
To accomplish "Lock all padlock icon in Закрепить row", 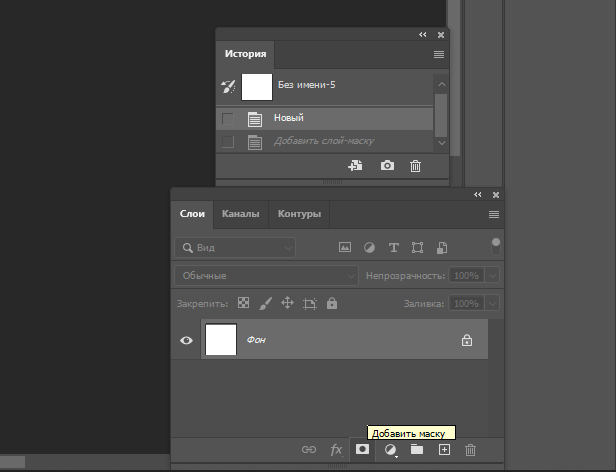I will (x=332, y=303).
